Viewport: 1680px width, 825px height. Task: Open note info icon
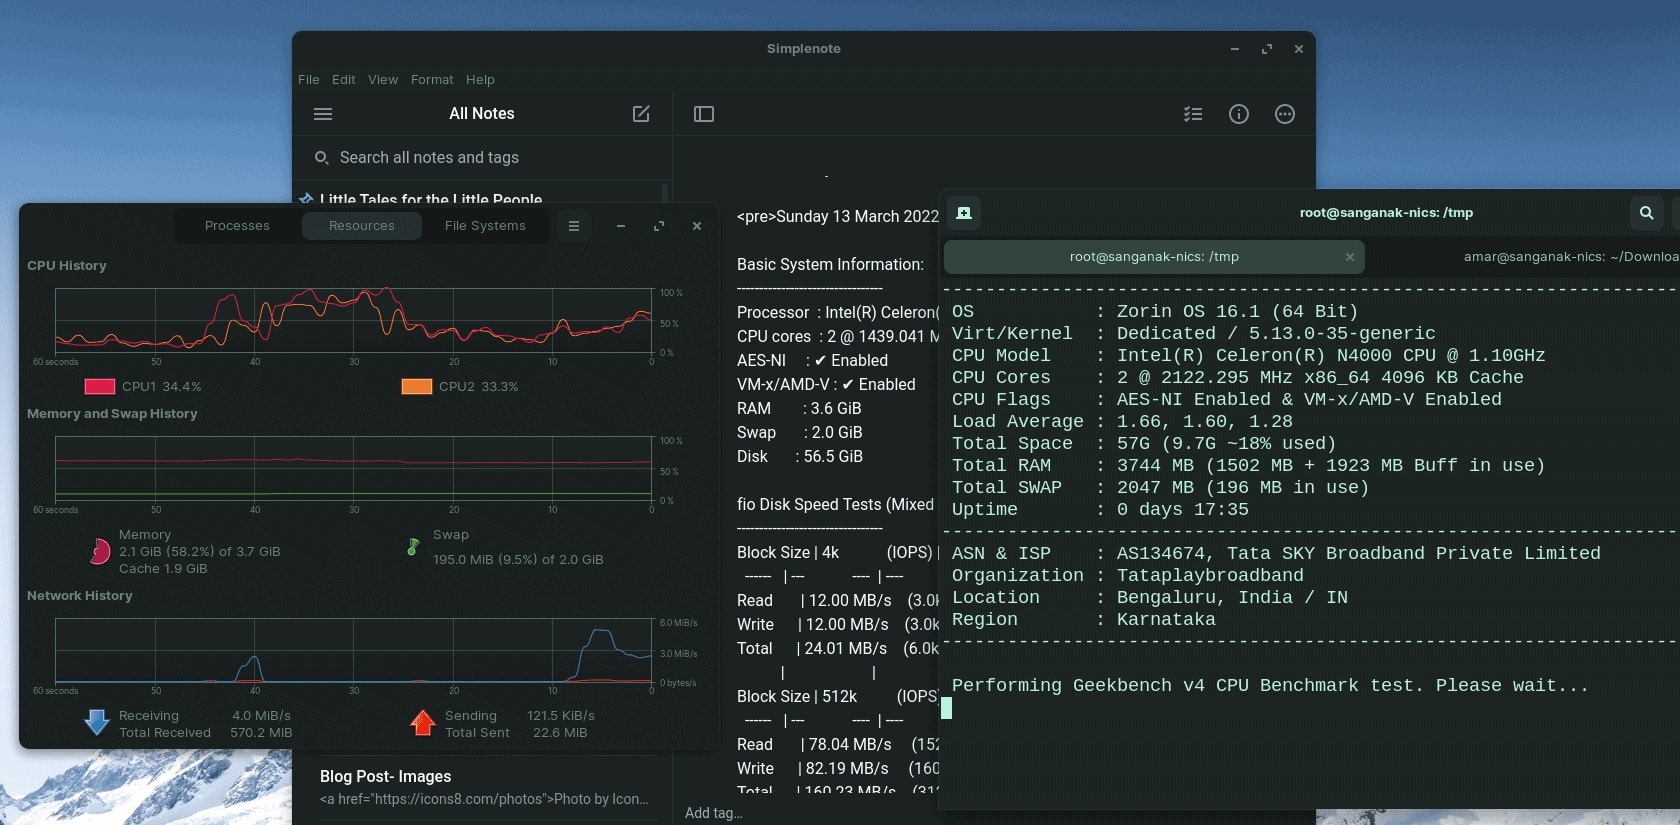click(1239, 114)
